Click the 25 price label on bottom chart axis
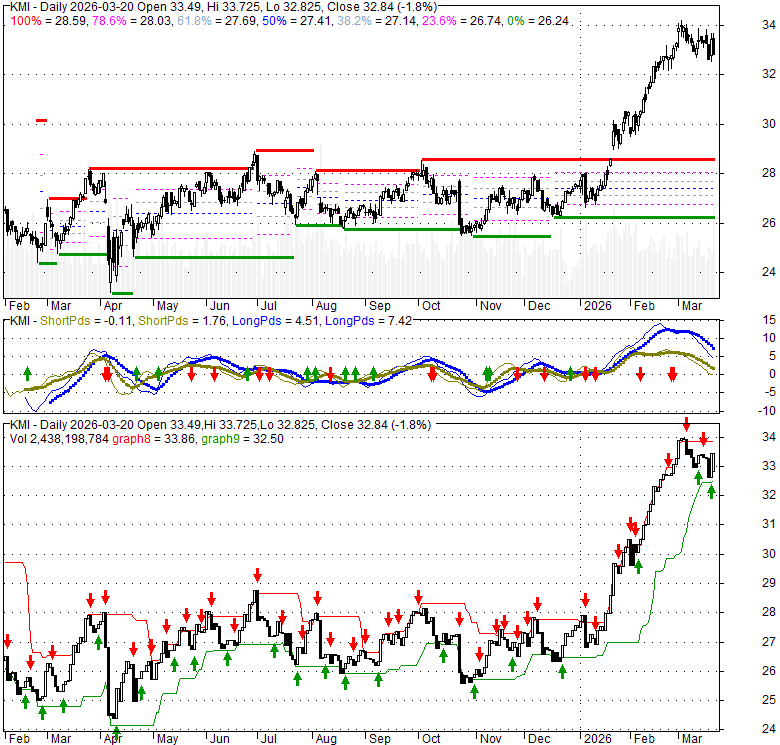The width and height of the screenshot is (780, 745). (769, 700)
